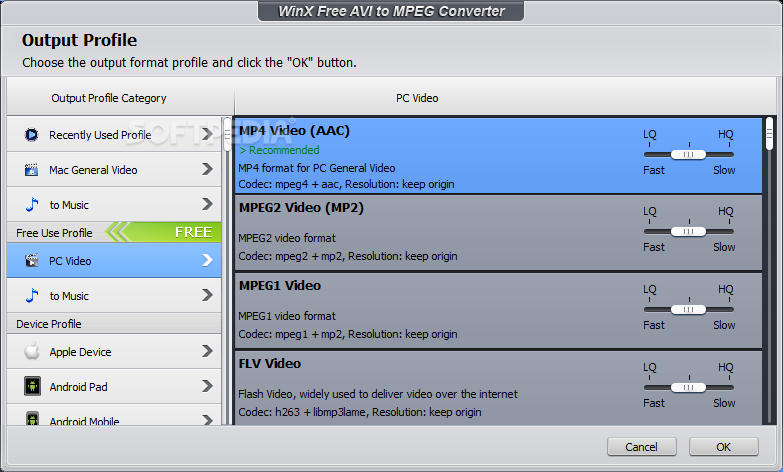Select the PC Video category
The width and height of the screenshot is (783, 472).
point(114,260)
